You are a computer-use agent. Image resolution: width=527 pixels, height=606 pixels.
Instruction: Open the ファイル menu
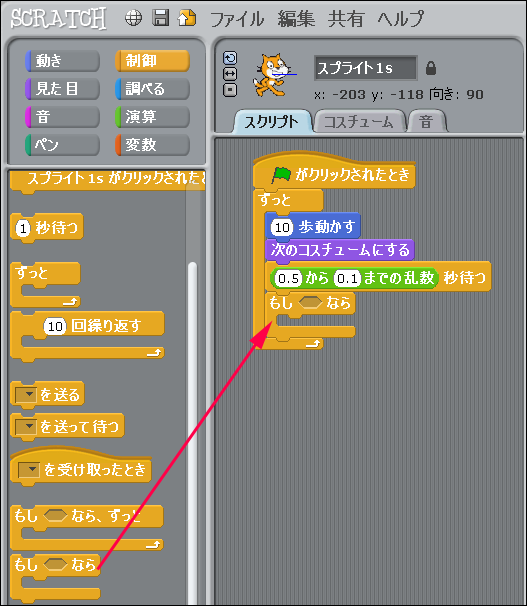pos(237,19)
